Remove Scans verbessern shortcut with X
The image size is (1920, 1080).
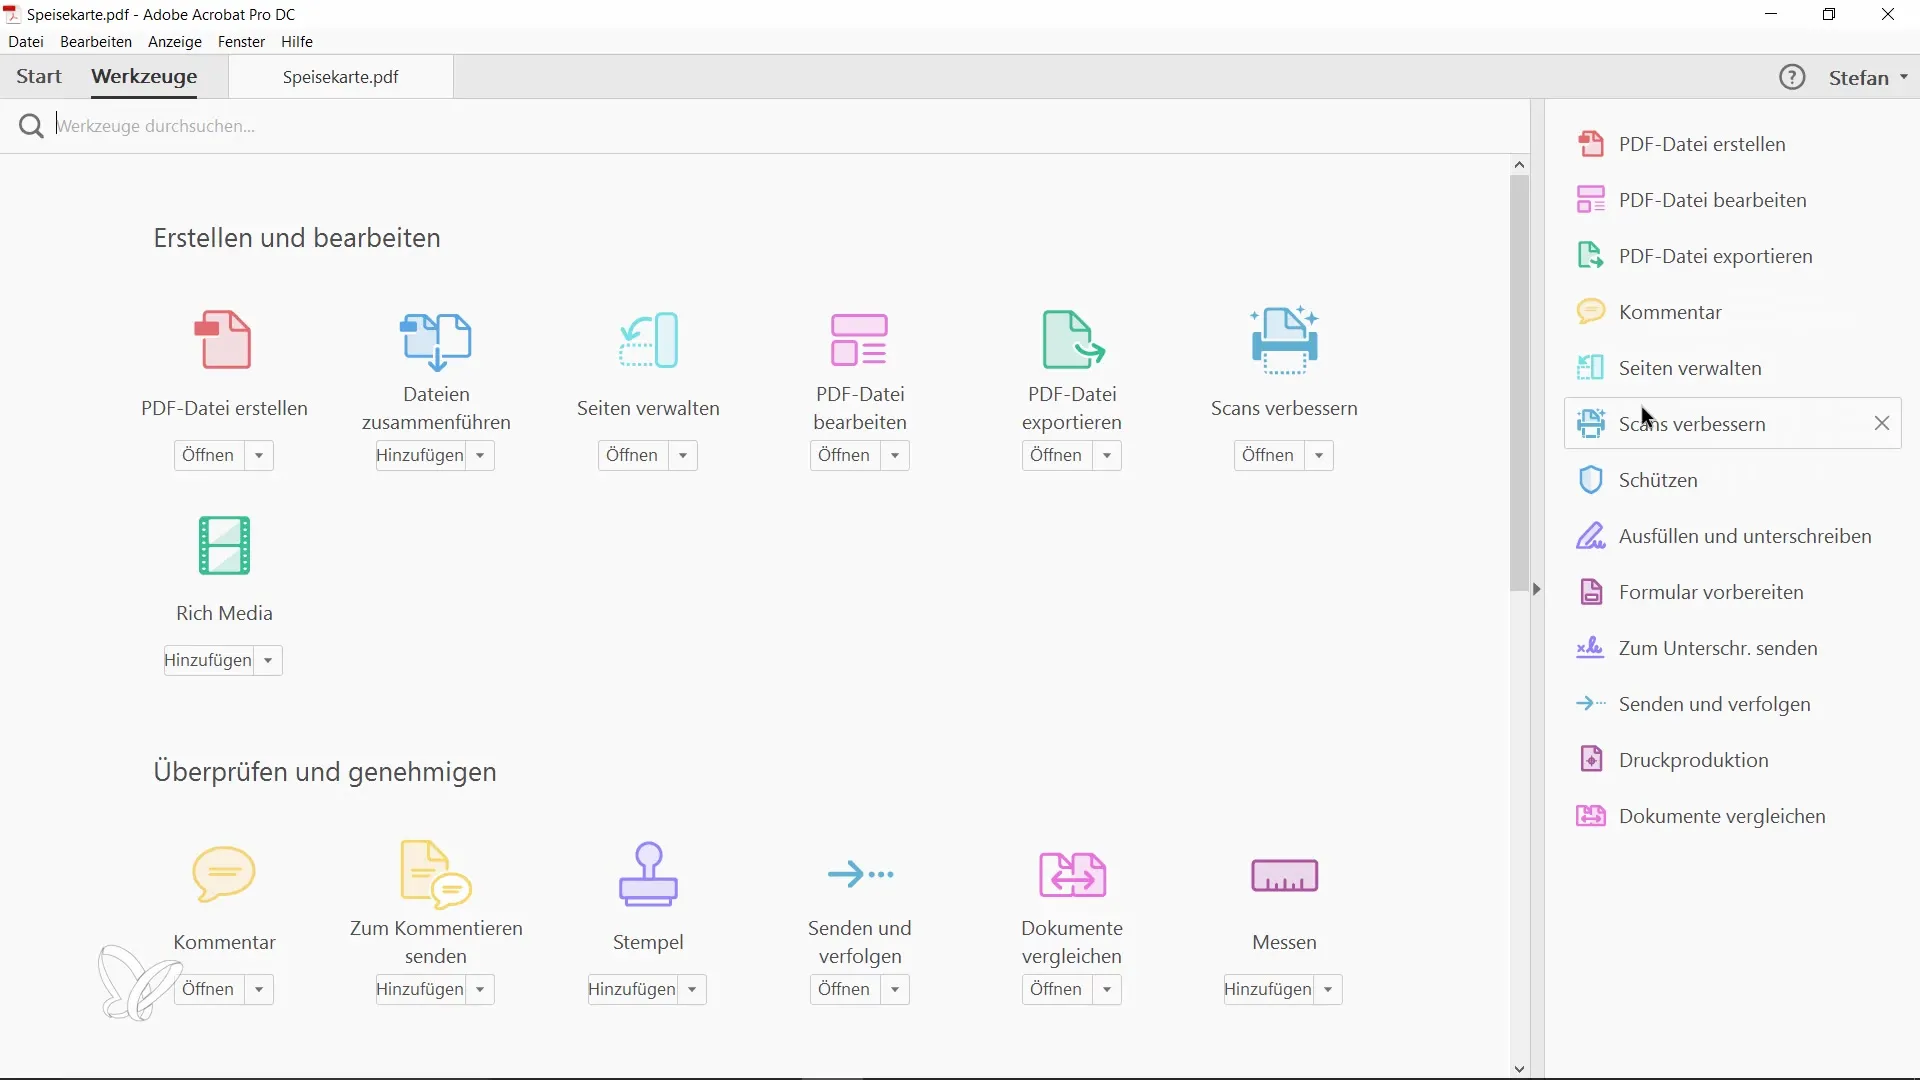[1882, 423]
